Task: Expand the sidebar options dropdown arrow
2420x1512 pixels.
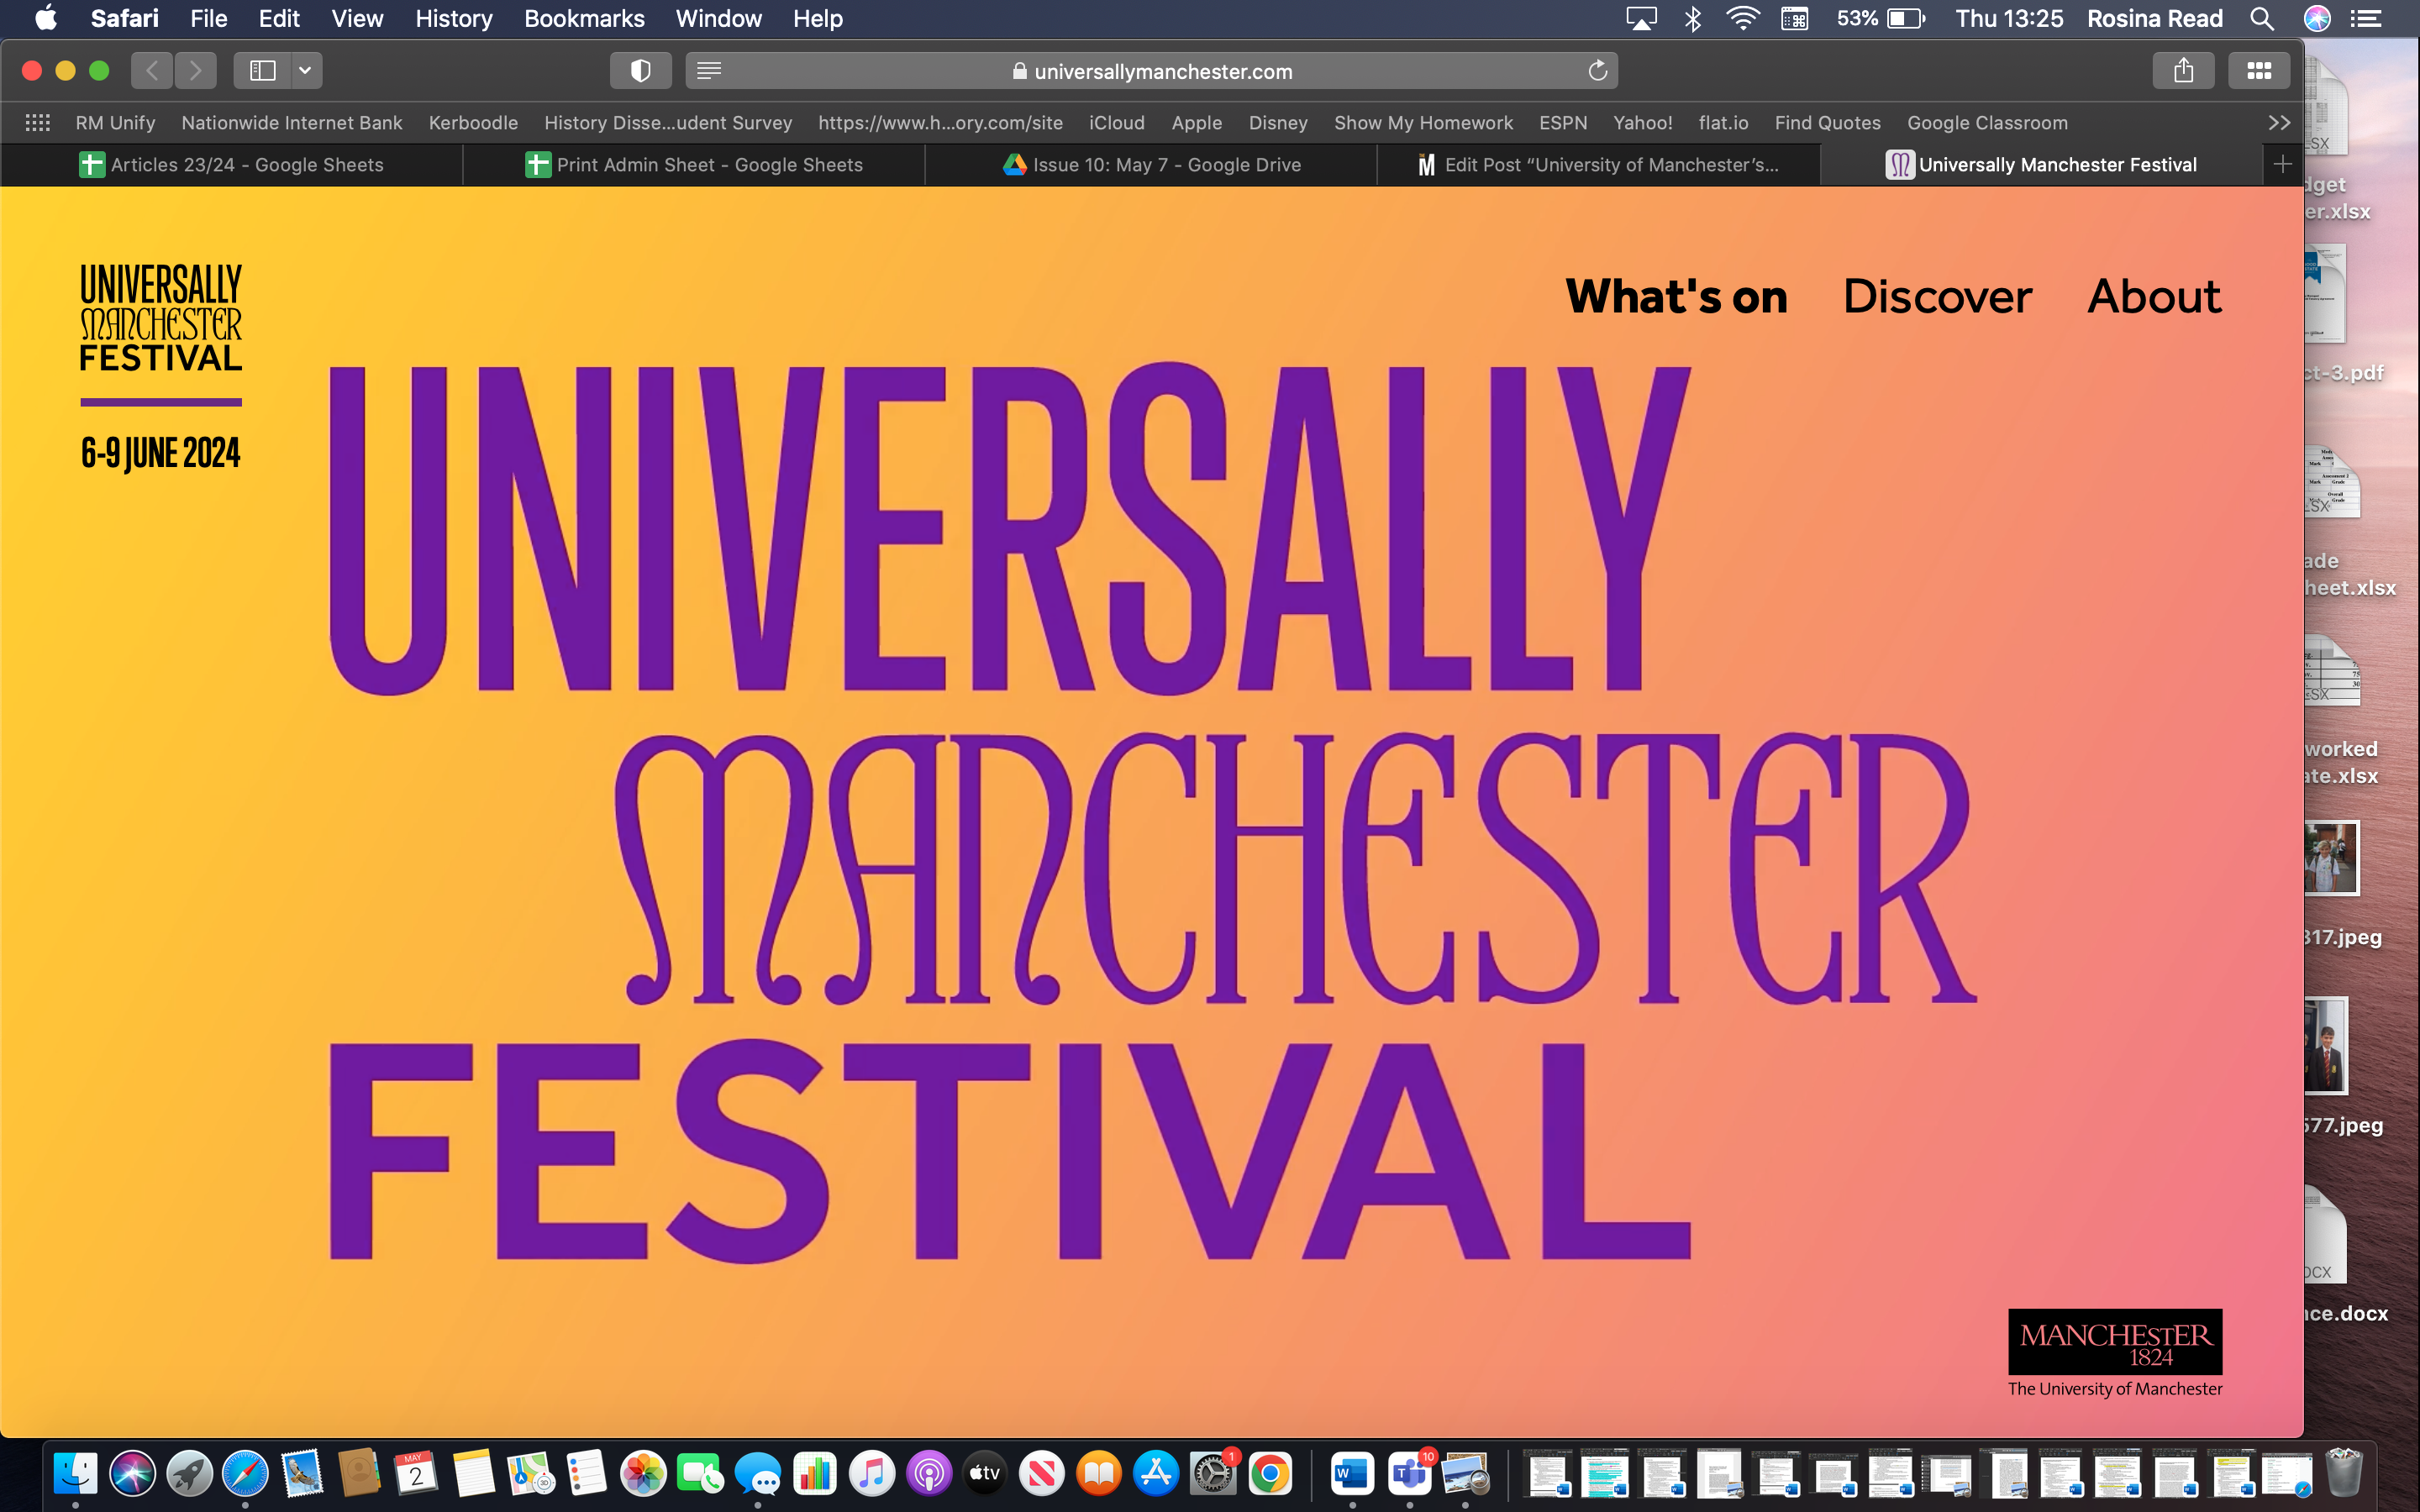Action: point(305,71)
